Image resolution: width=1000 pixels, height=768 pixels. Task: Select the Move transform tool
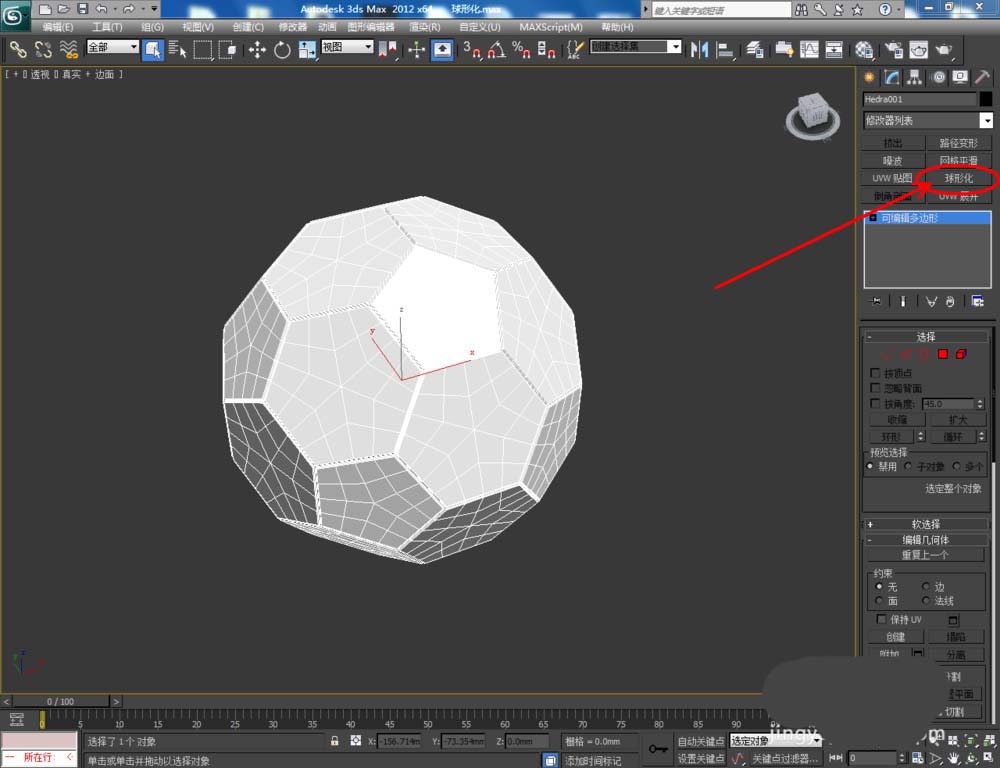(x=257, y=49)
